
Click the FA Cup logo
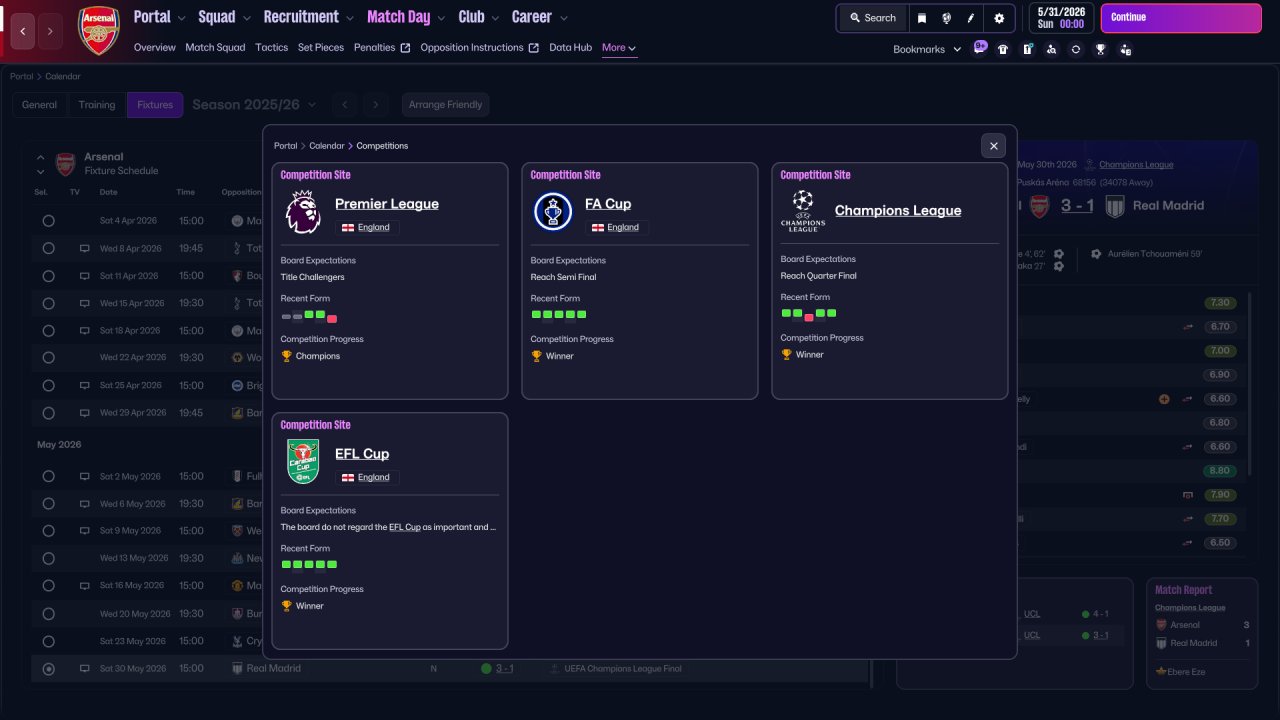pyautogui.click(x=553, y=212)
